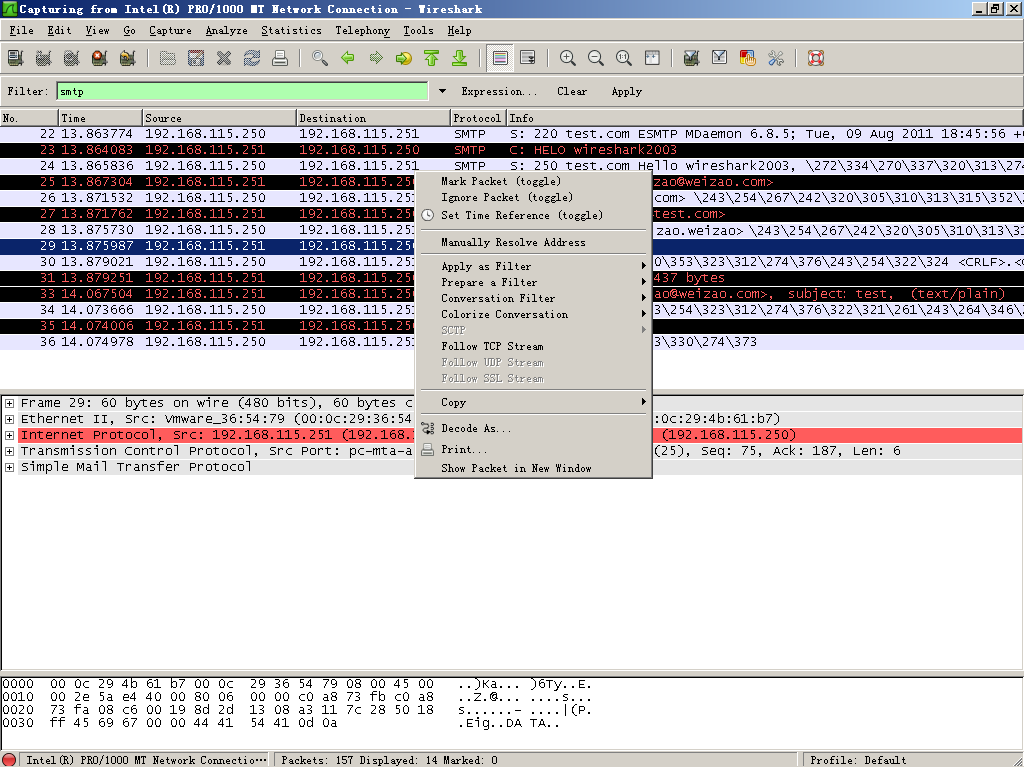1024x768 pixels.
Task: Open Find packet magnifier icon
Action: coord(320,58)
